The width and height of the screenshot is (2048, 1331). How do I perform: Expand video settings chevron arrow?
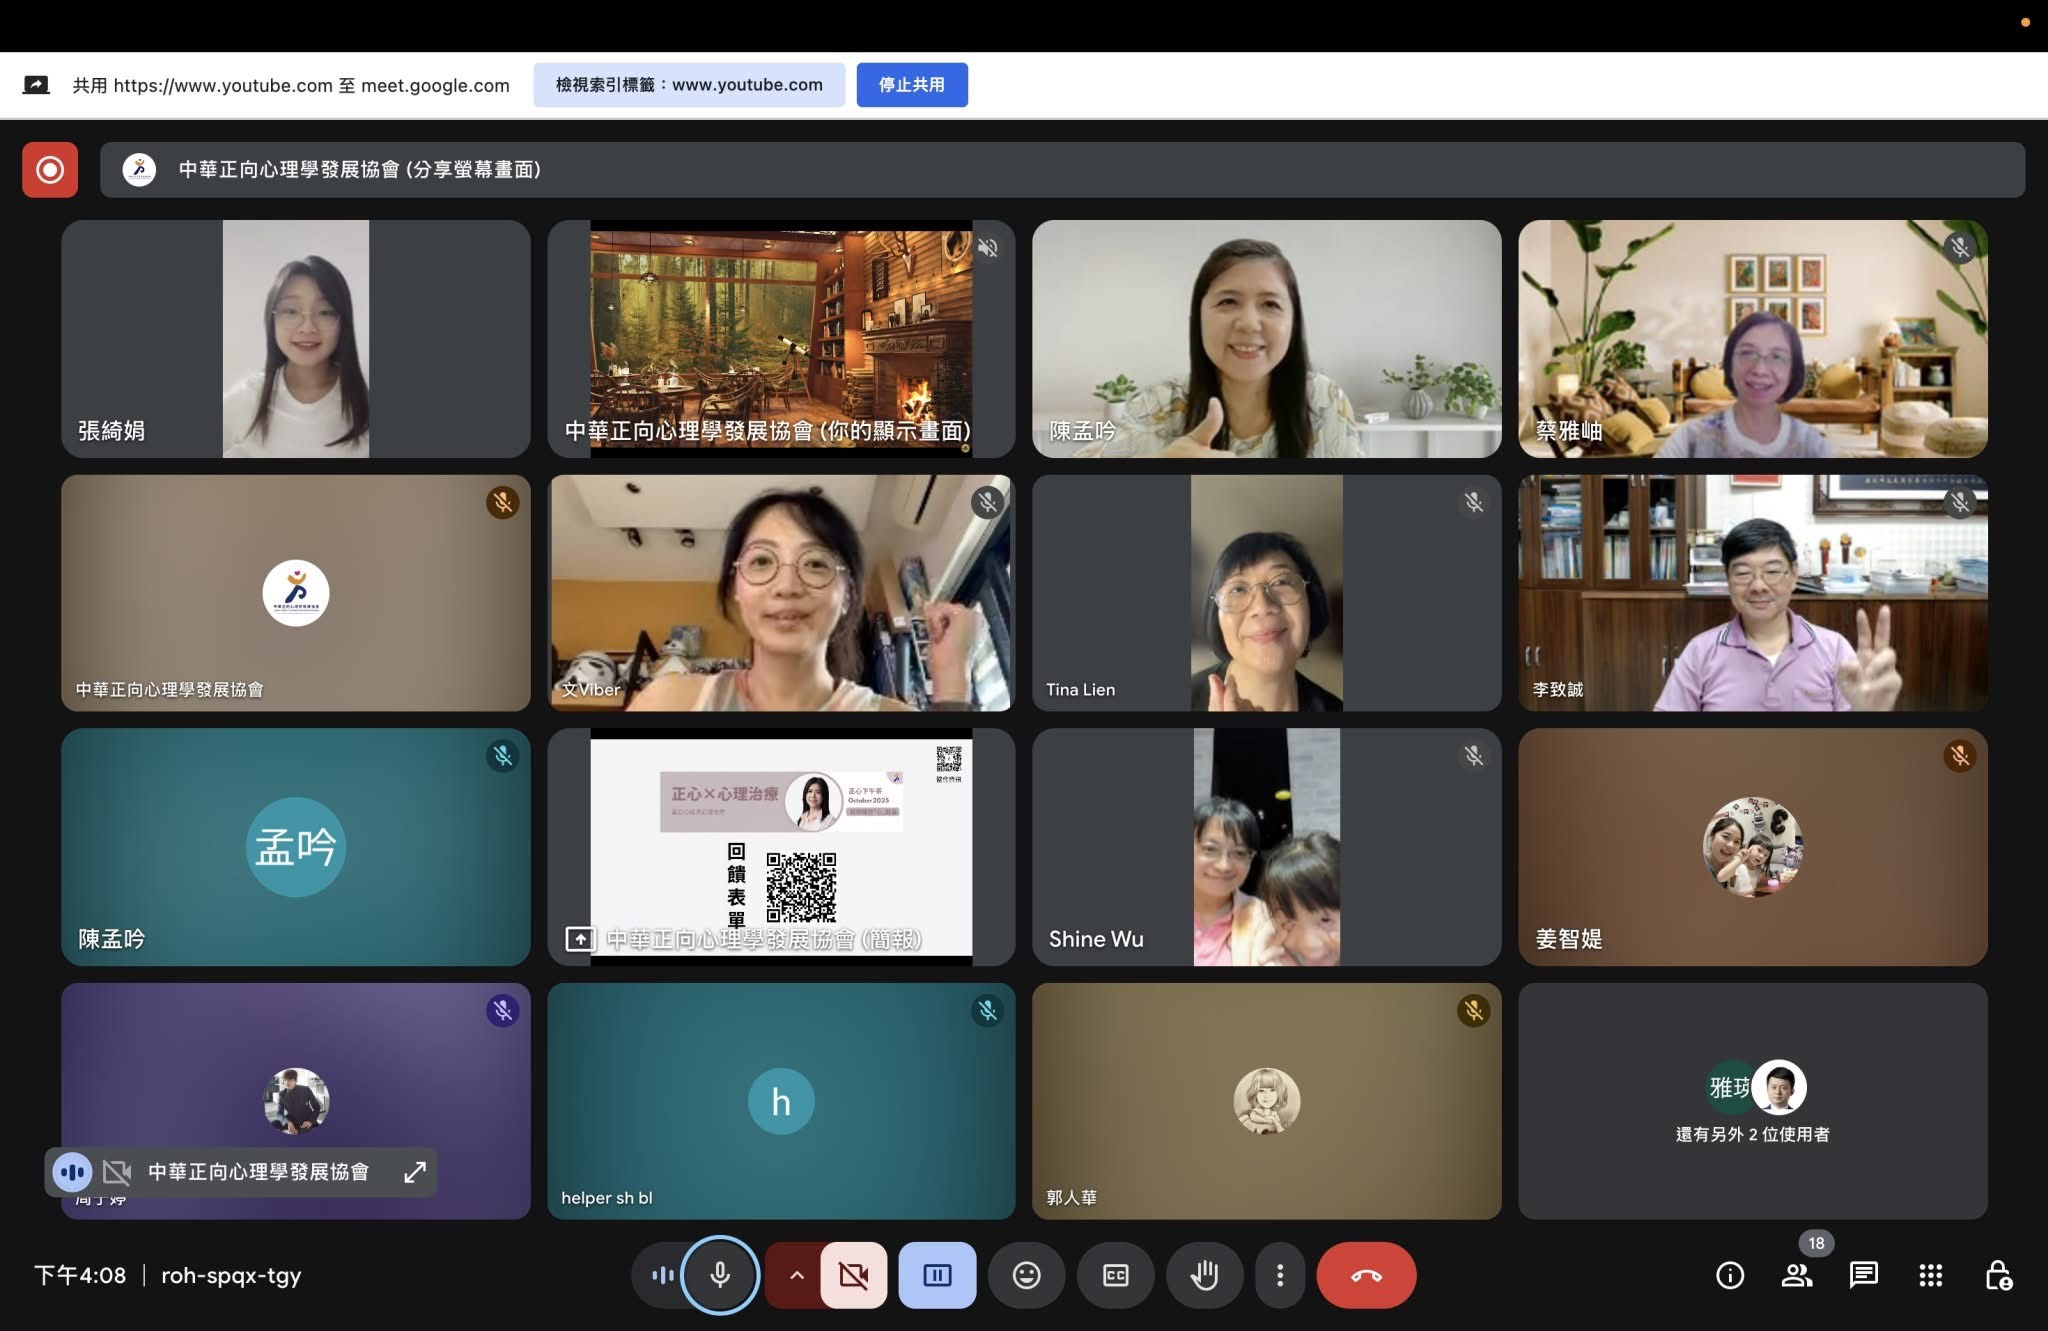796,1275
